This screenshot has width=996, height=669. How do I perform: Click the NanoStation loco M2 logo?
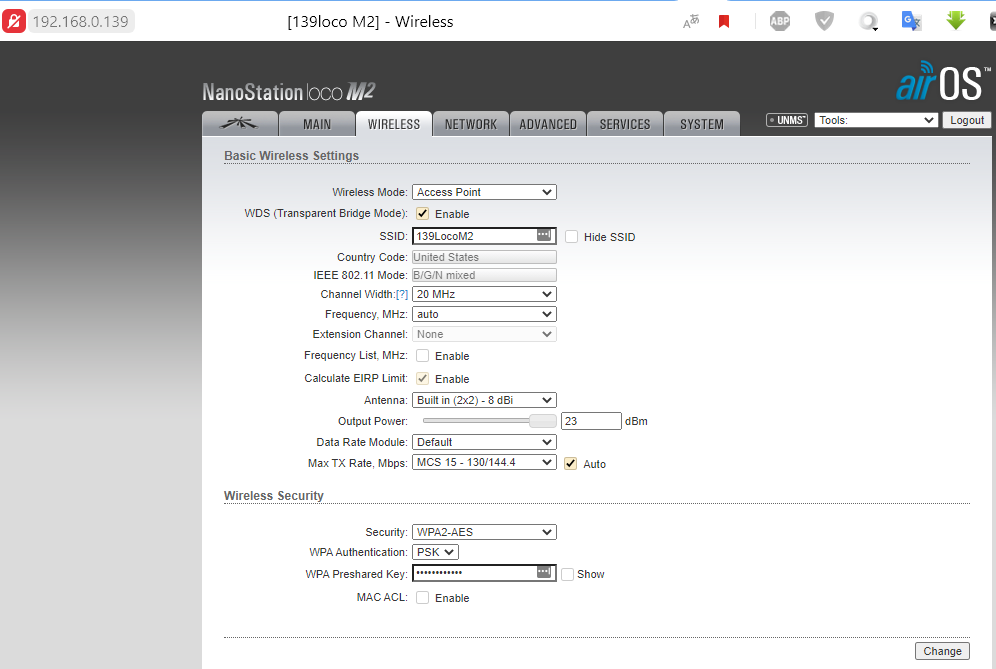288,92
